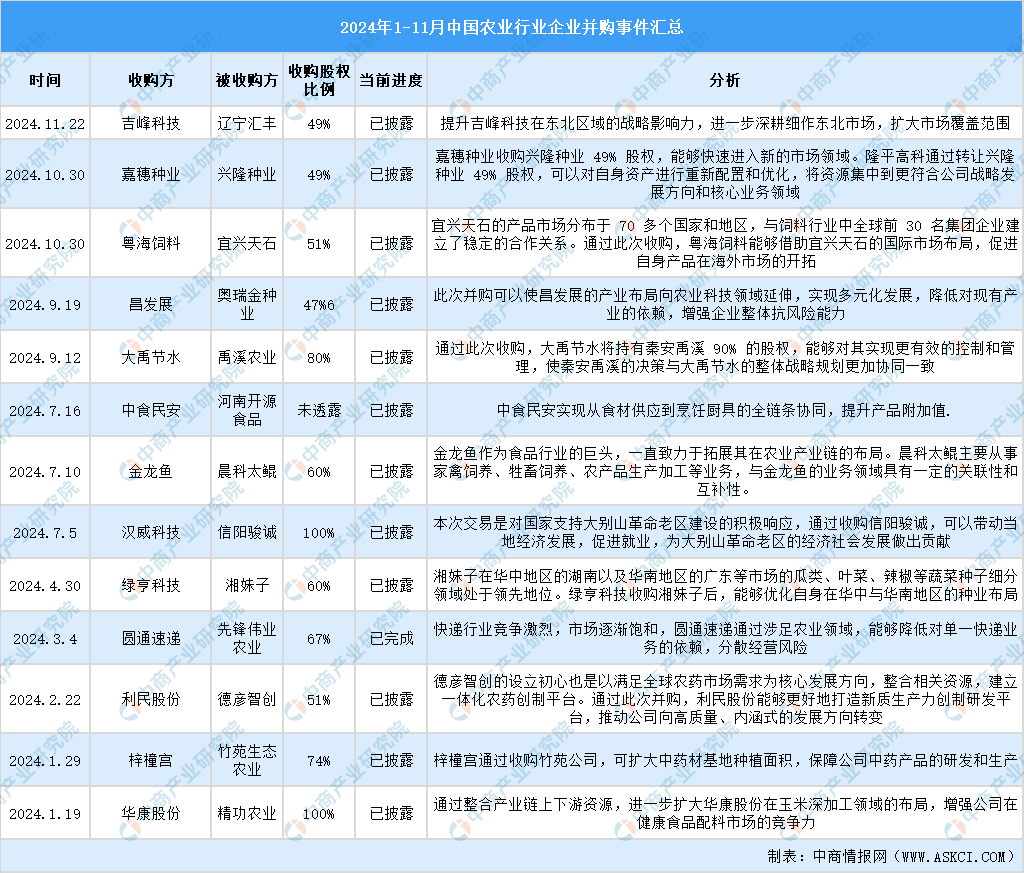
Task: Click the target cell 兴隆种业
Action: 247,174
